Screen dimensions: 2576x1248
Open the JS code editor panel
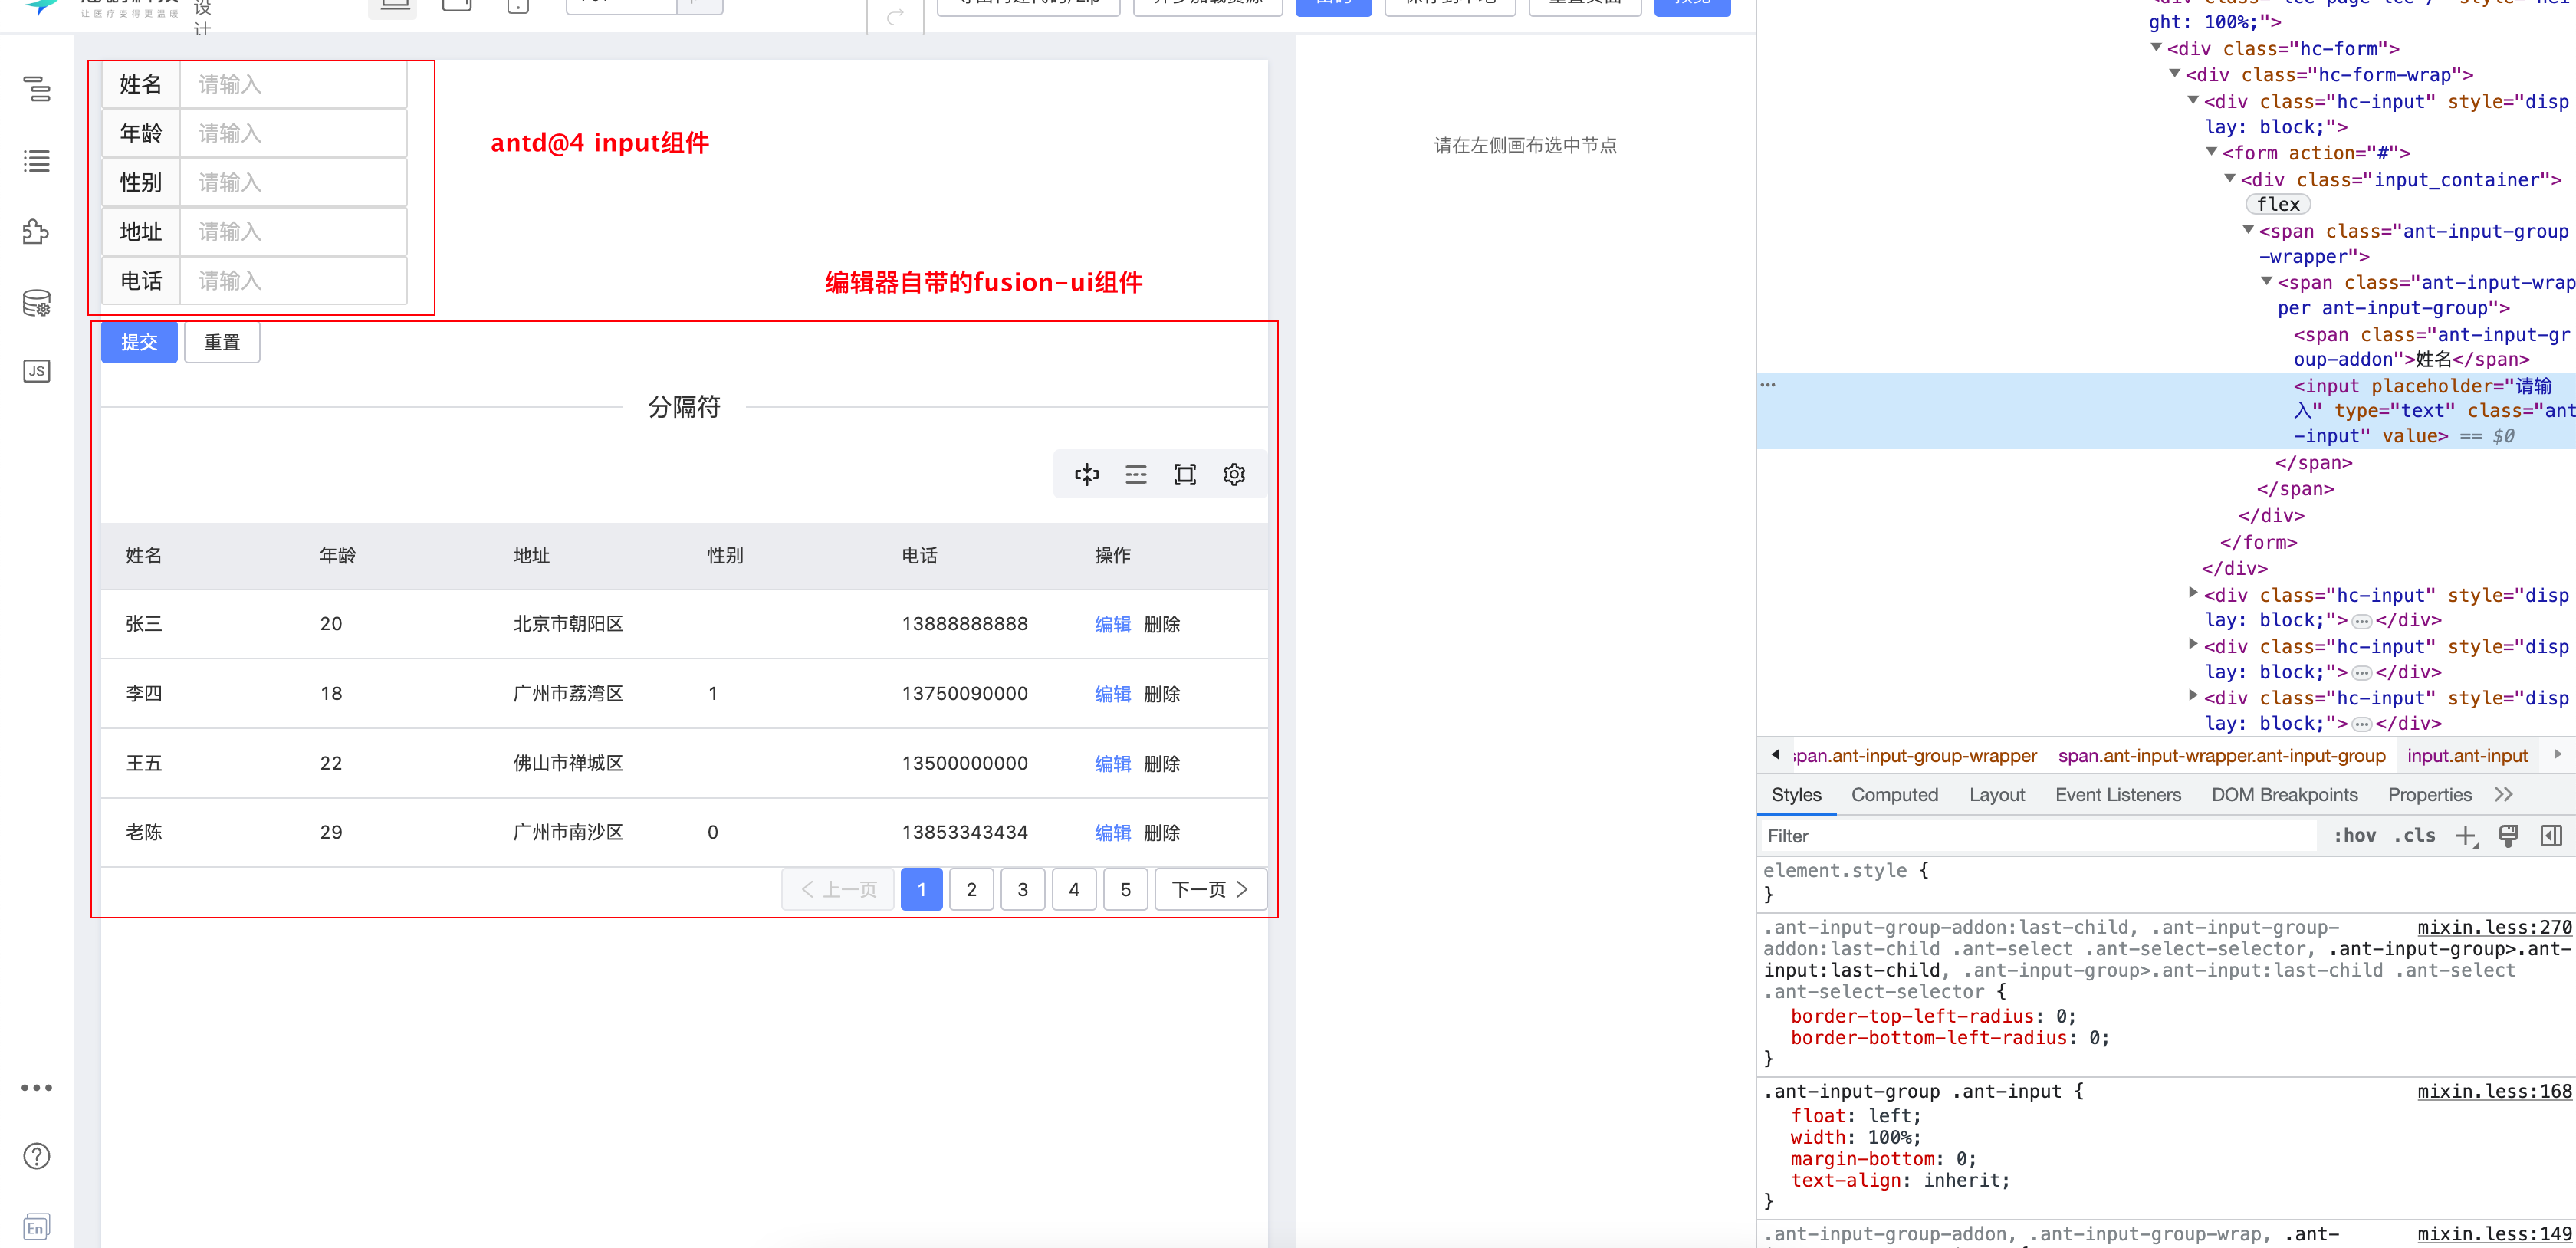tap(36, 370)
